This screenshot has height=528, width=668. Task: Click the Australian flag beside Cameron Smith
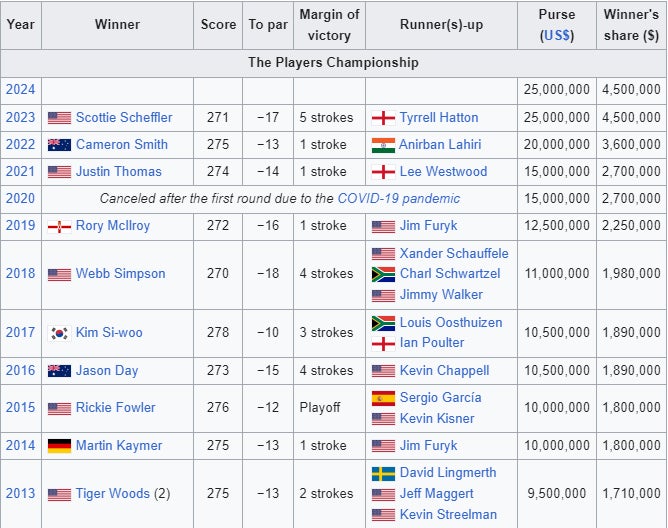click(x=59, y=144)
